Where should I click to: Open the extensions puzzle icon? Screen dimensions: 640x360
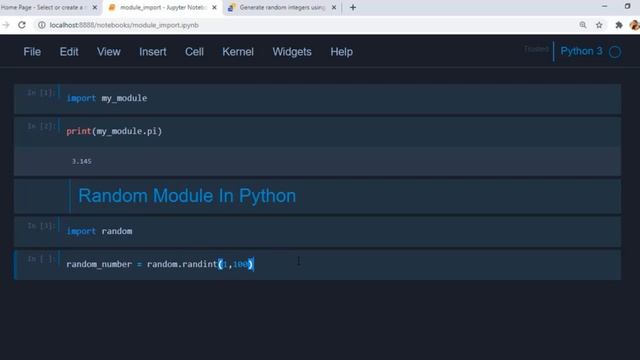(619, 25)
